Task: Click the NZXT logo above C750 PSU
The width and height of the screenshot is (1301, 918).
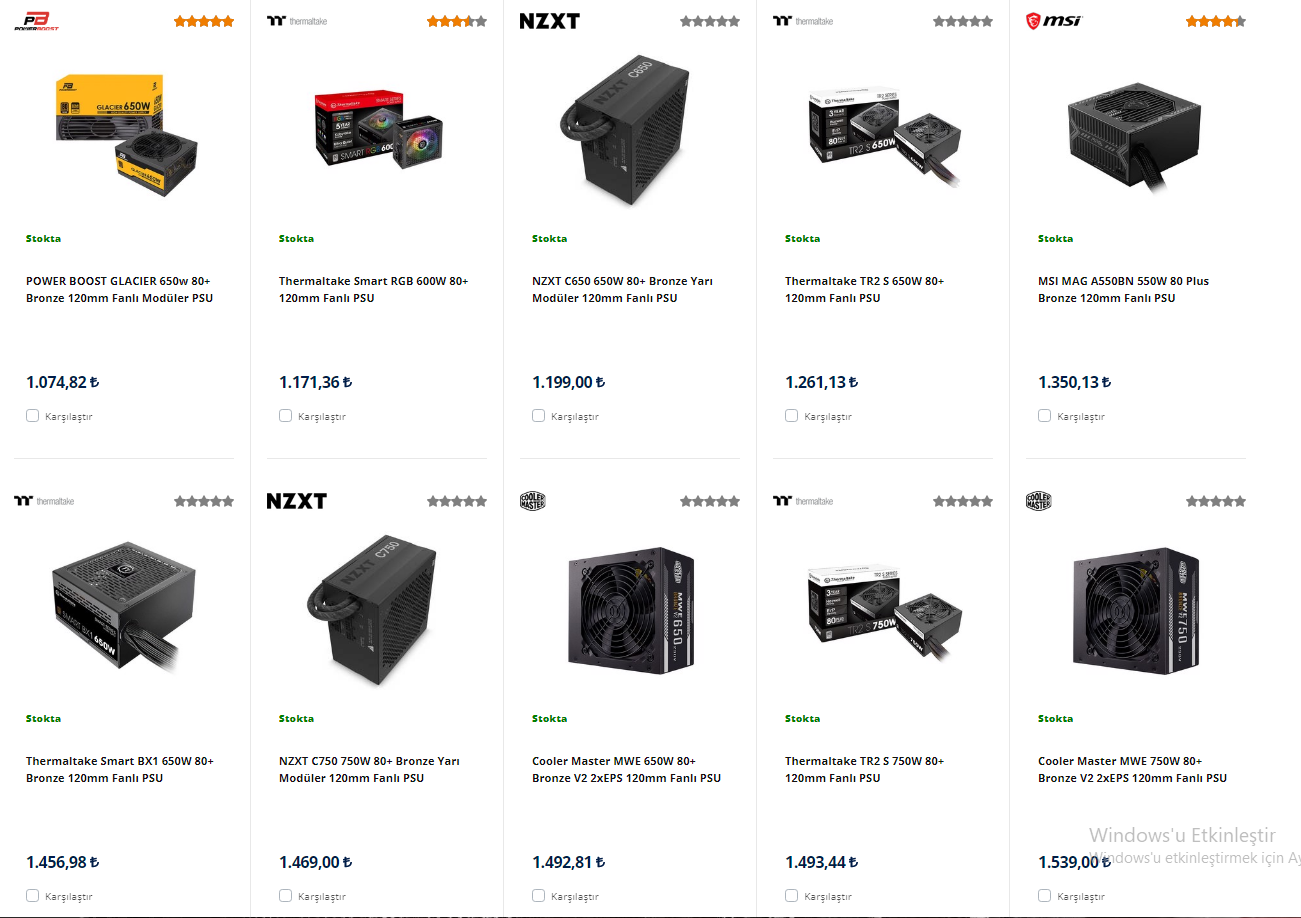Action: [296, 501]
